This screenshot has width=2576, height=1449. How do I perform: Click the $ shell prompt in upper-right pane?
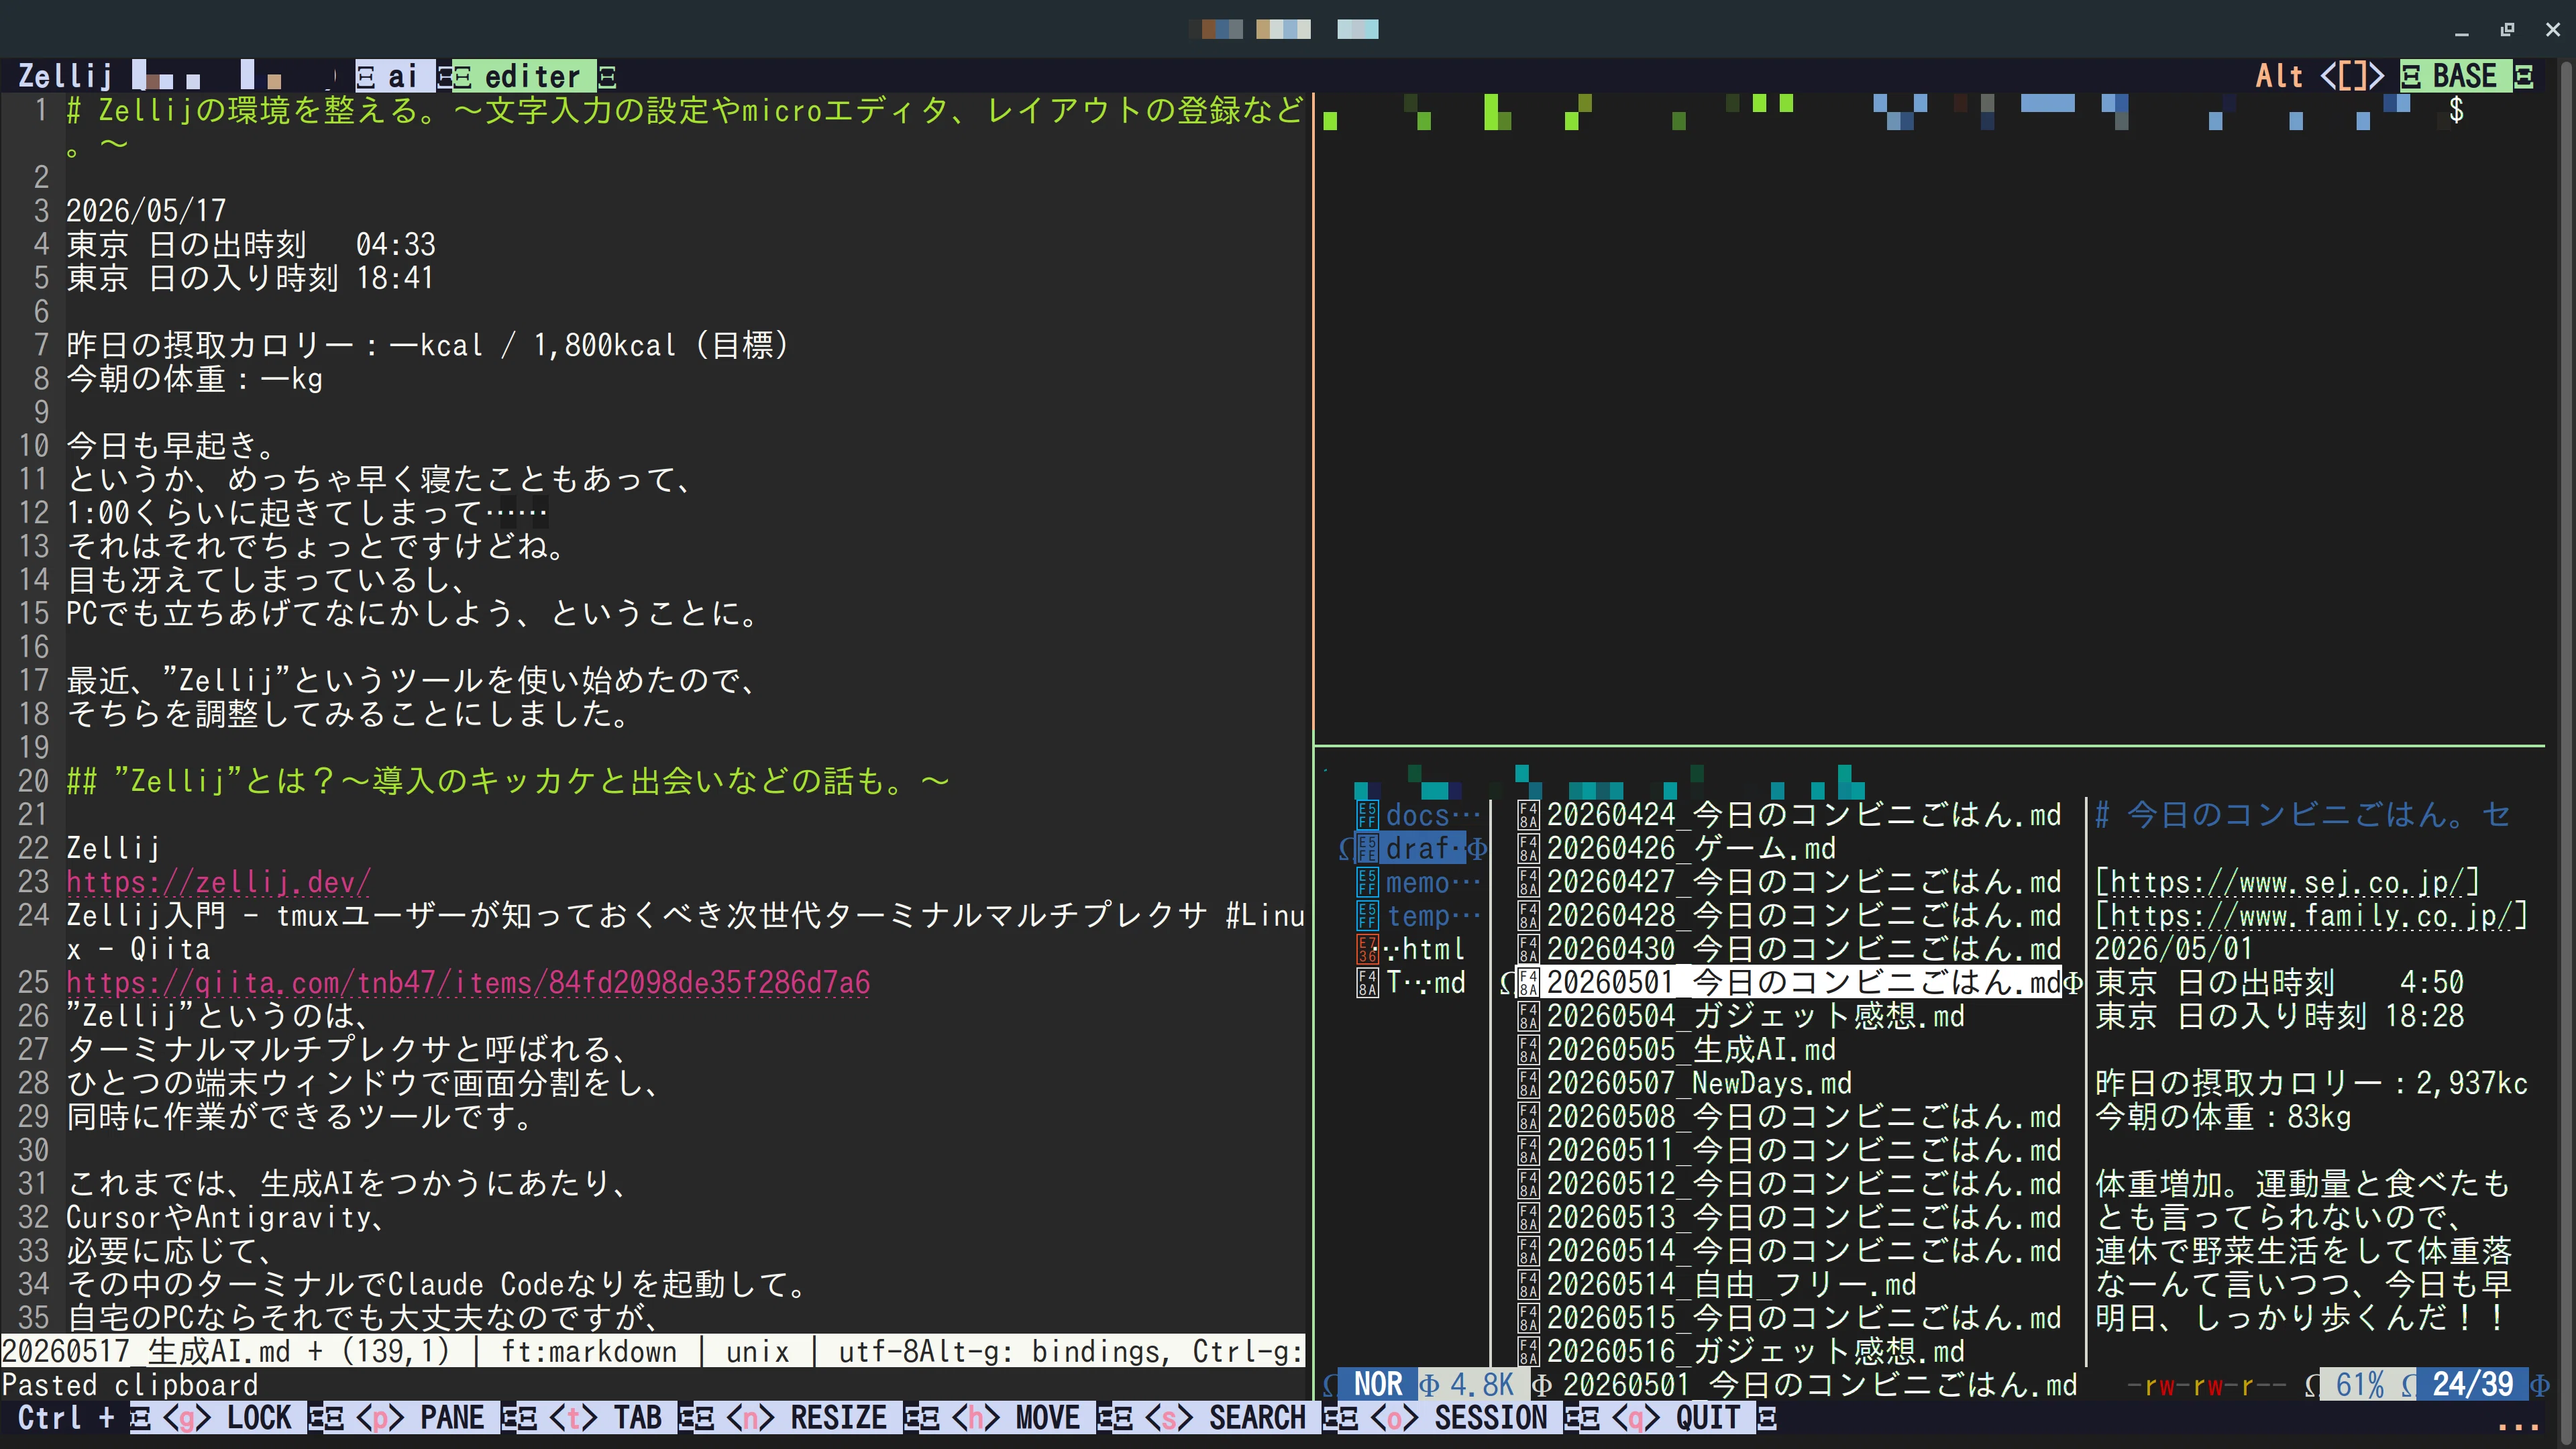(x=2456, y=110)
